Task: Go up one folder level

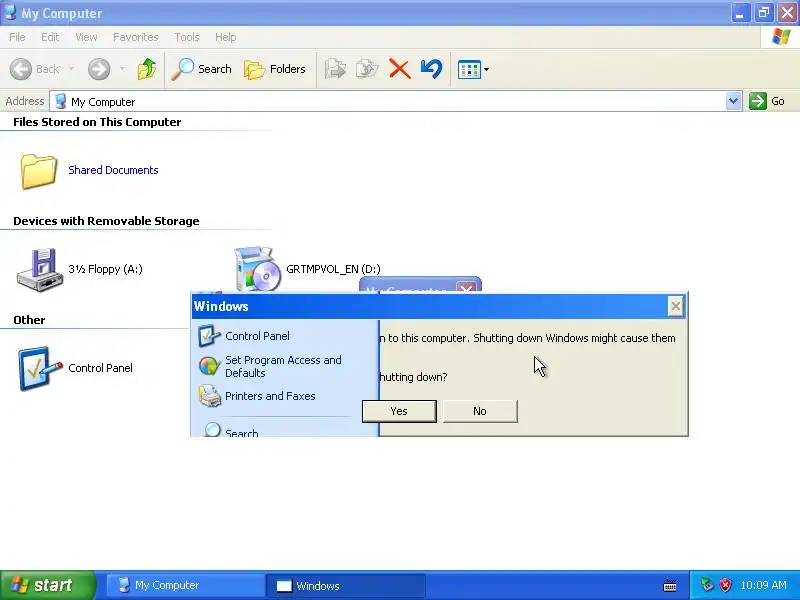Action: [147, 69]
